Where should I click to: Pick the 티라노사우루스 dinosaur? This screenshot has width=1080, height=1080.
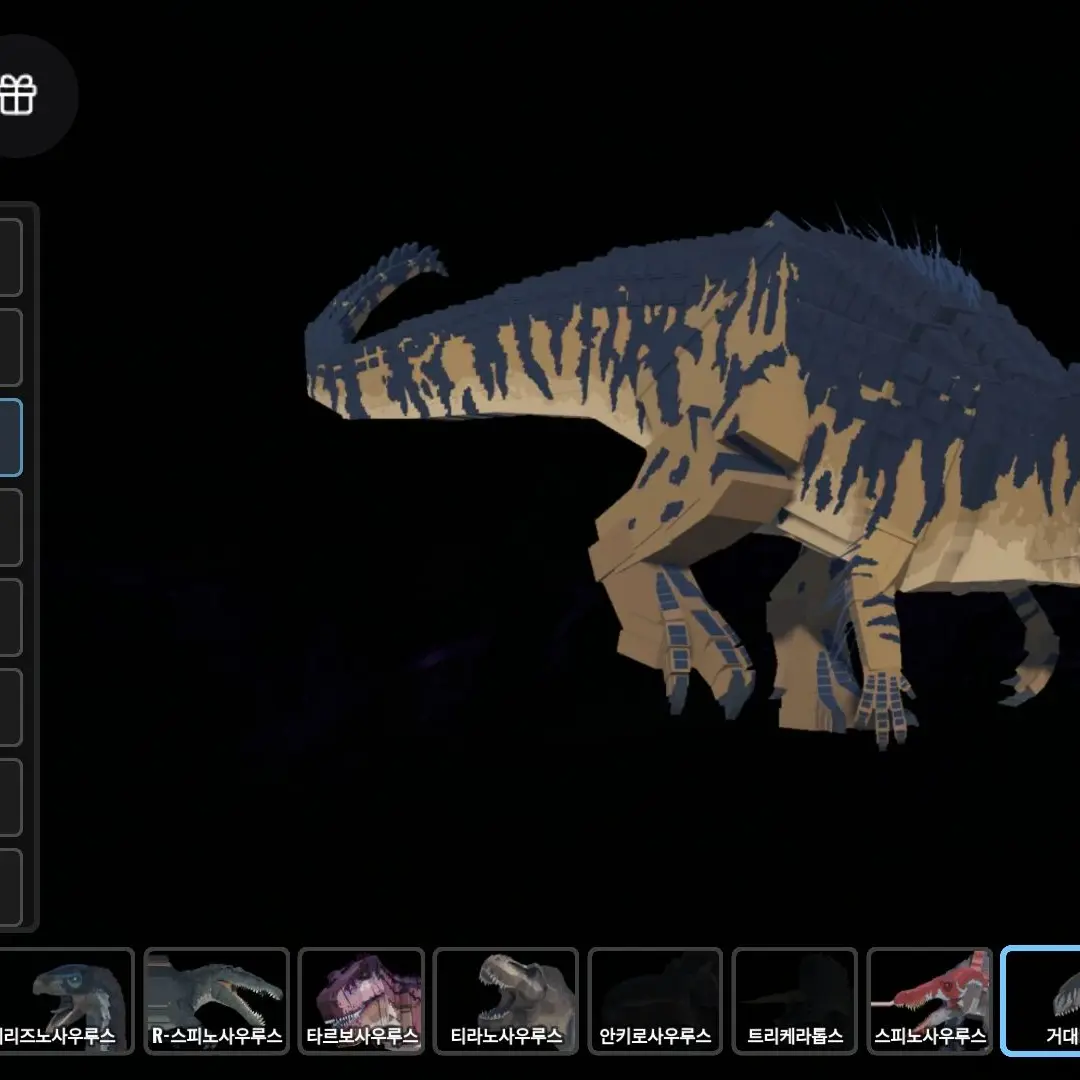tap(506, 1000)
